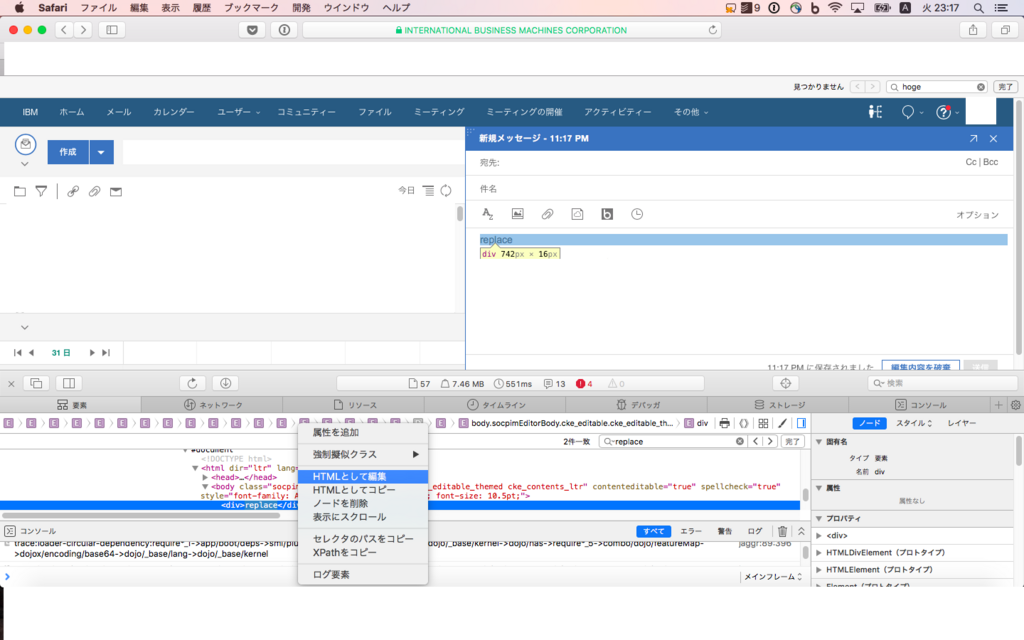Viewport: 1024px width, 640px height.
Task: Click the Box 'b' icon in compose toolbar
Action: coord(607,214)
